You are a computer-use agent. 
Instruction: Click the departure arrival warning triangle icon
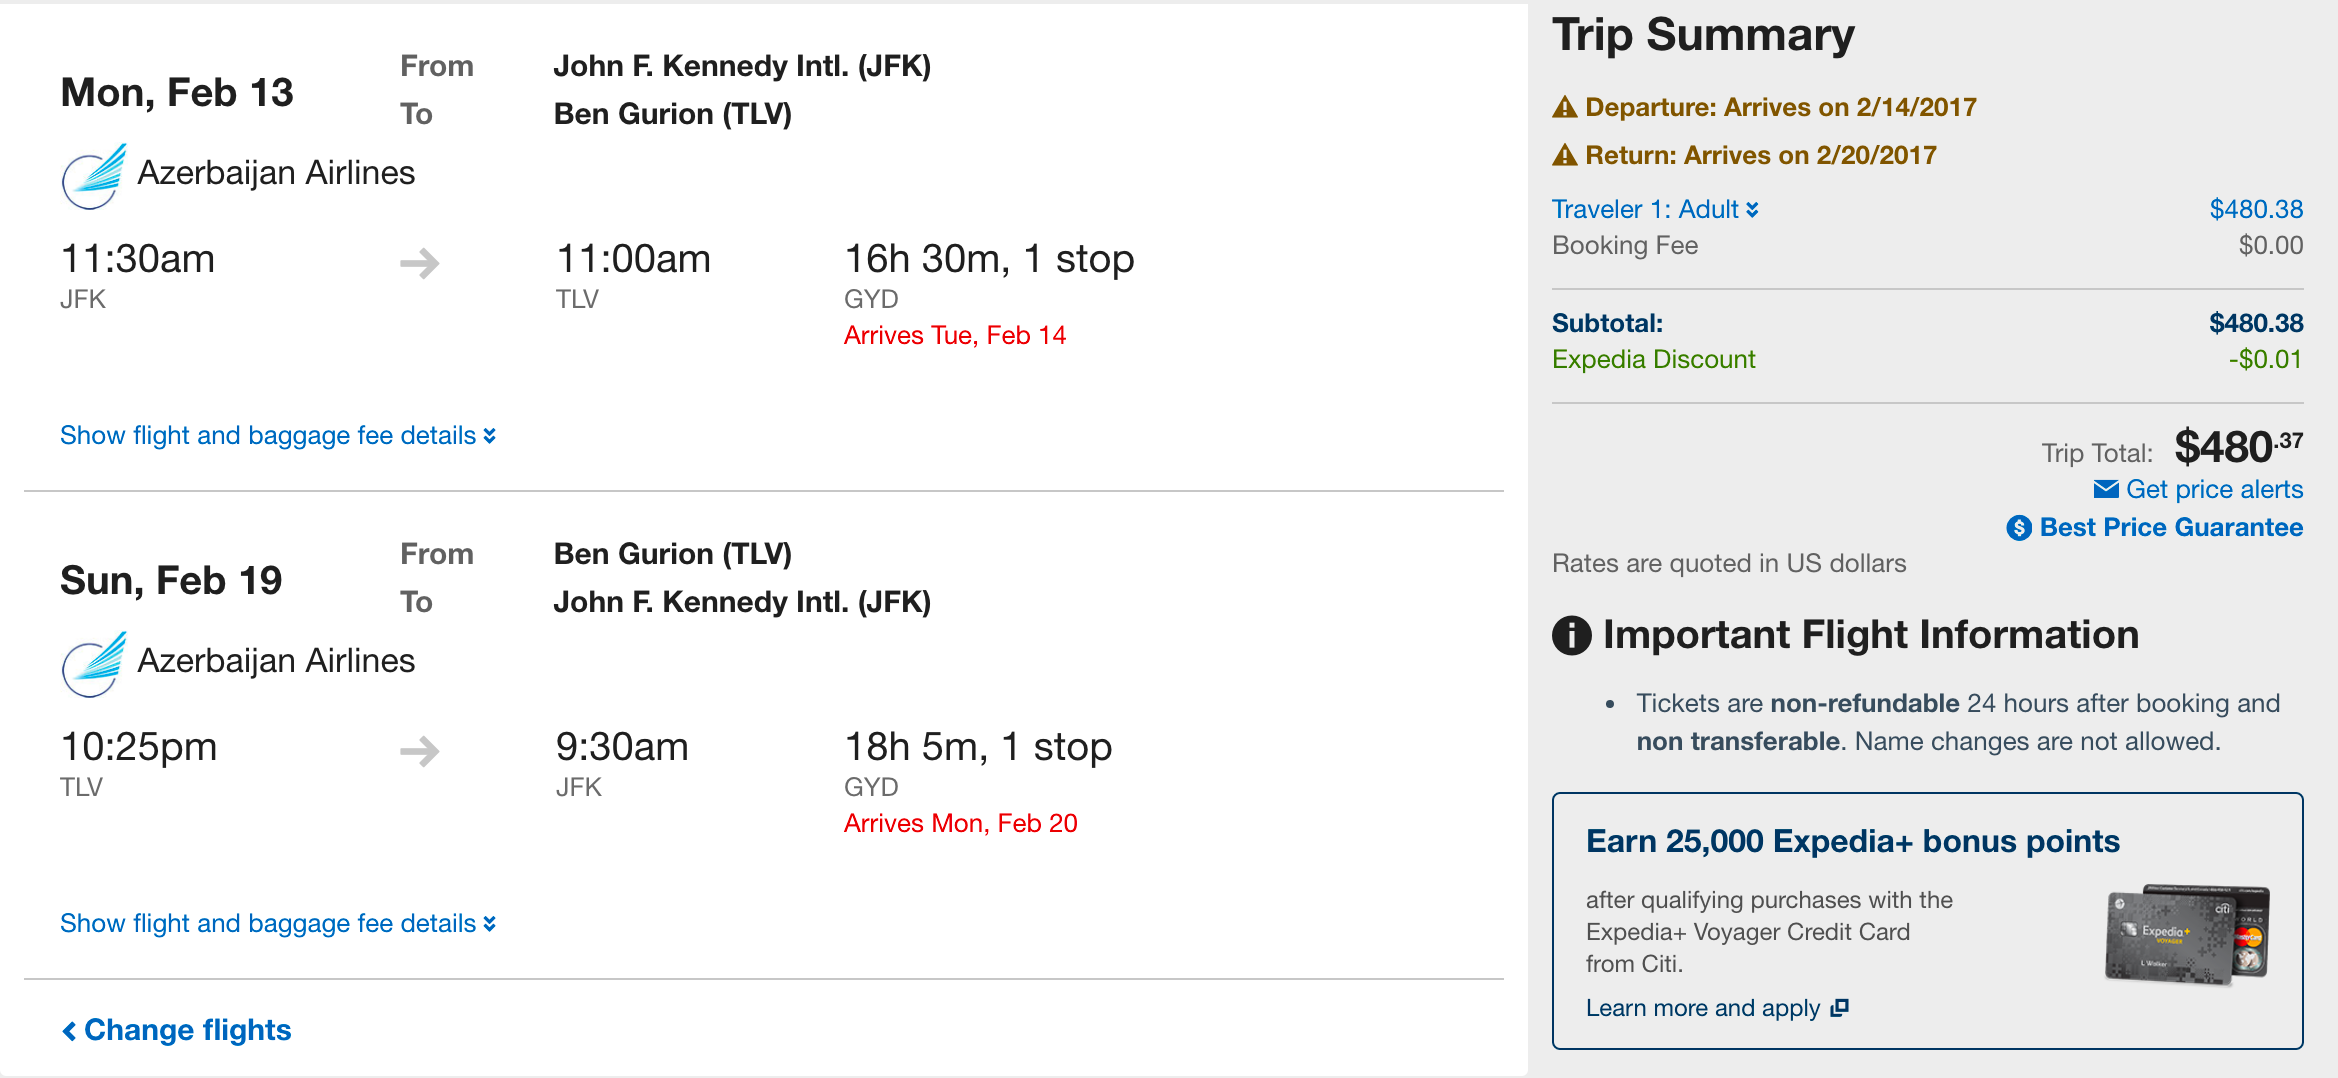click(x=1565, y=108)
